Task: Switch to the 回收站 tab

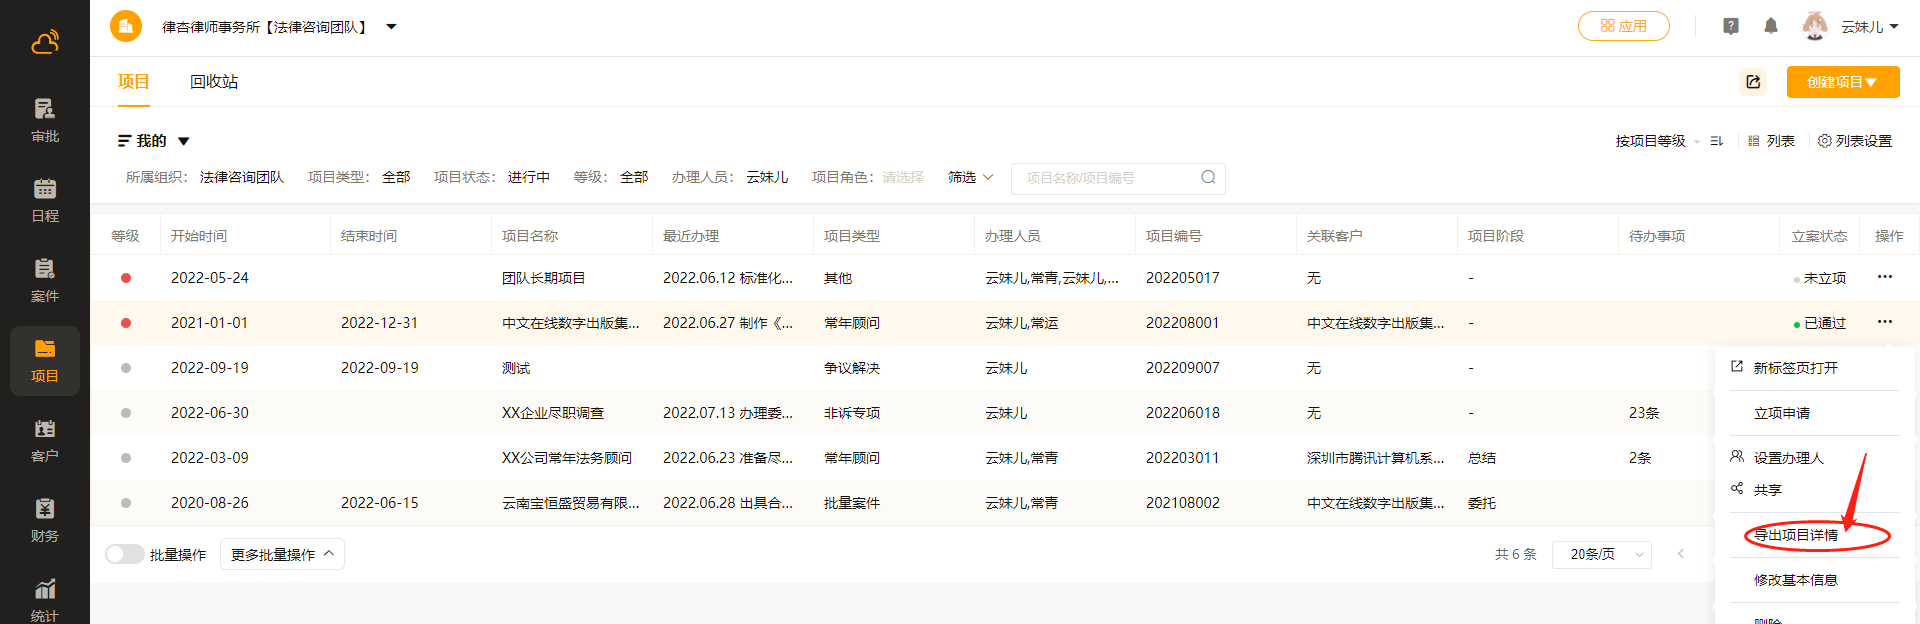Action: coord(214,82)
